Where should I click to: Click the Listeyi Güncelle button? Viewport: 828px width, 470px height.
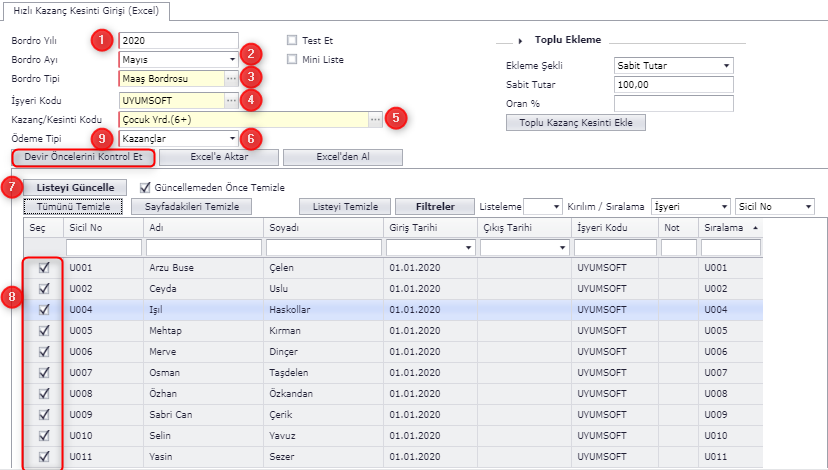coord(76,187)
